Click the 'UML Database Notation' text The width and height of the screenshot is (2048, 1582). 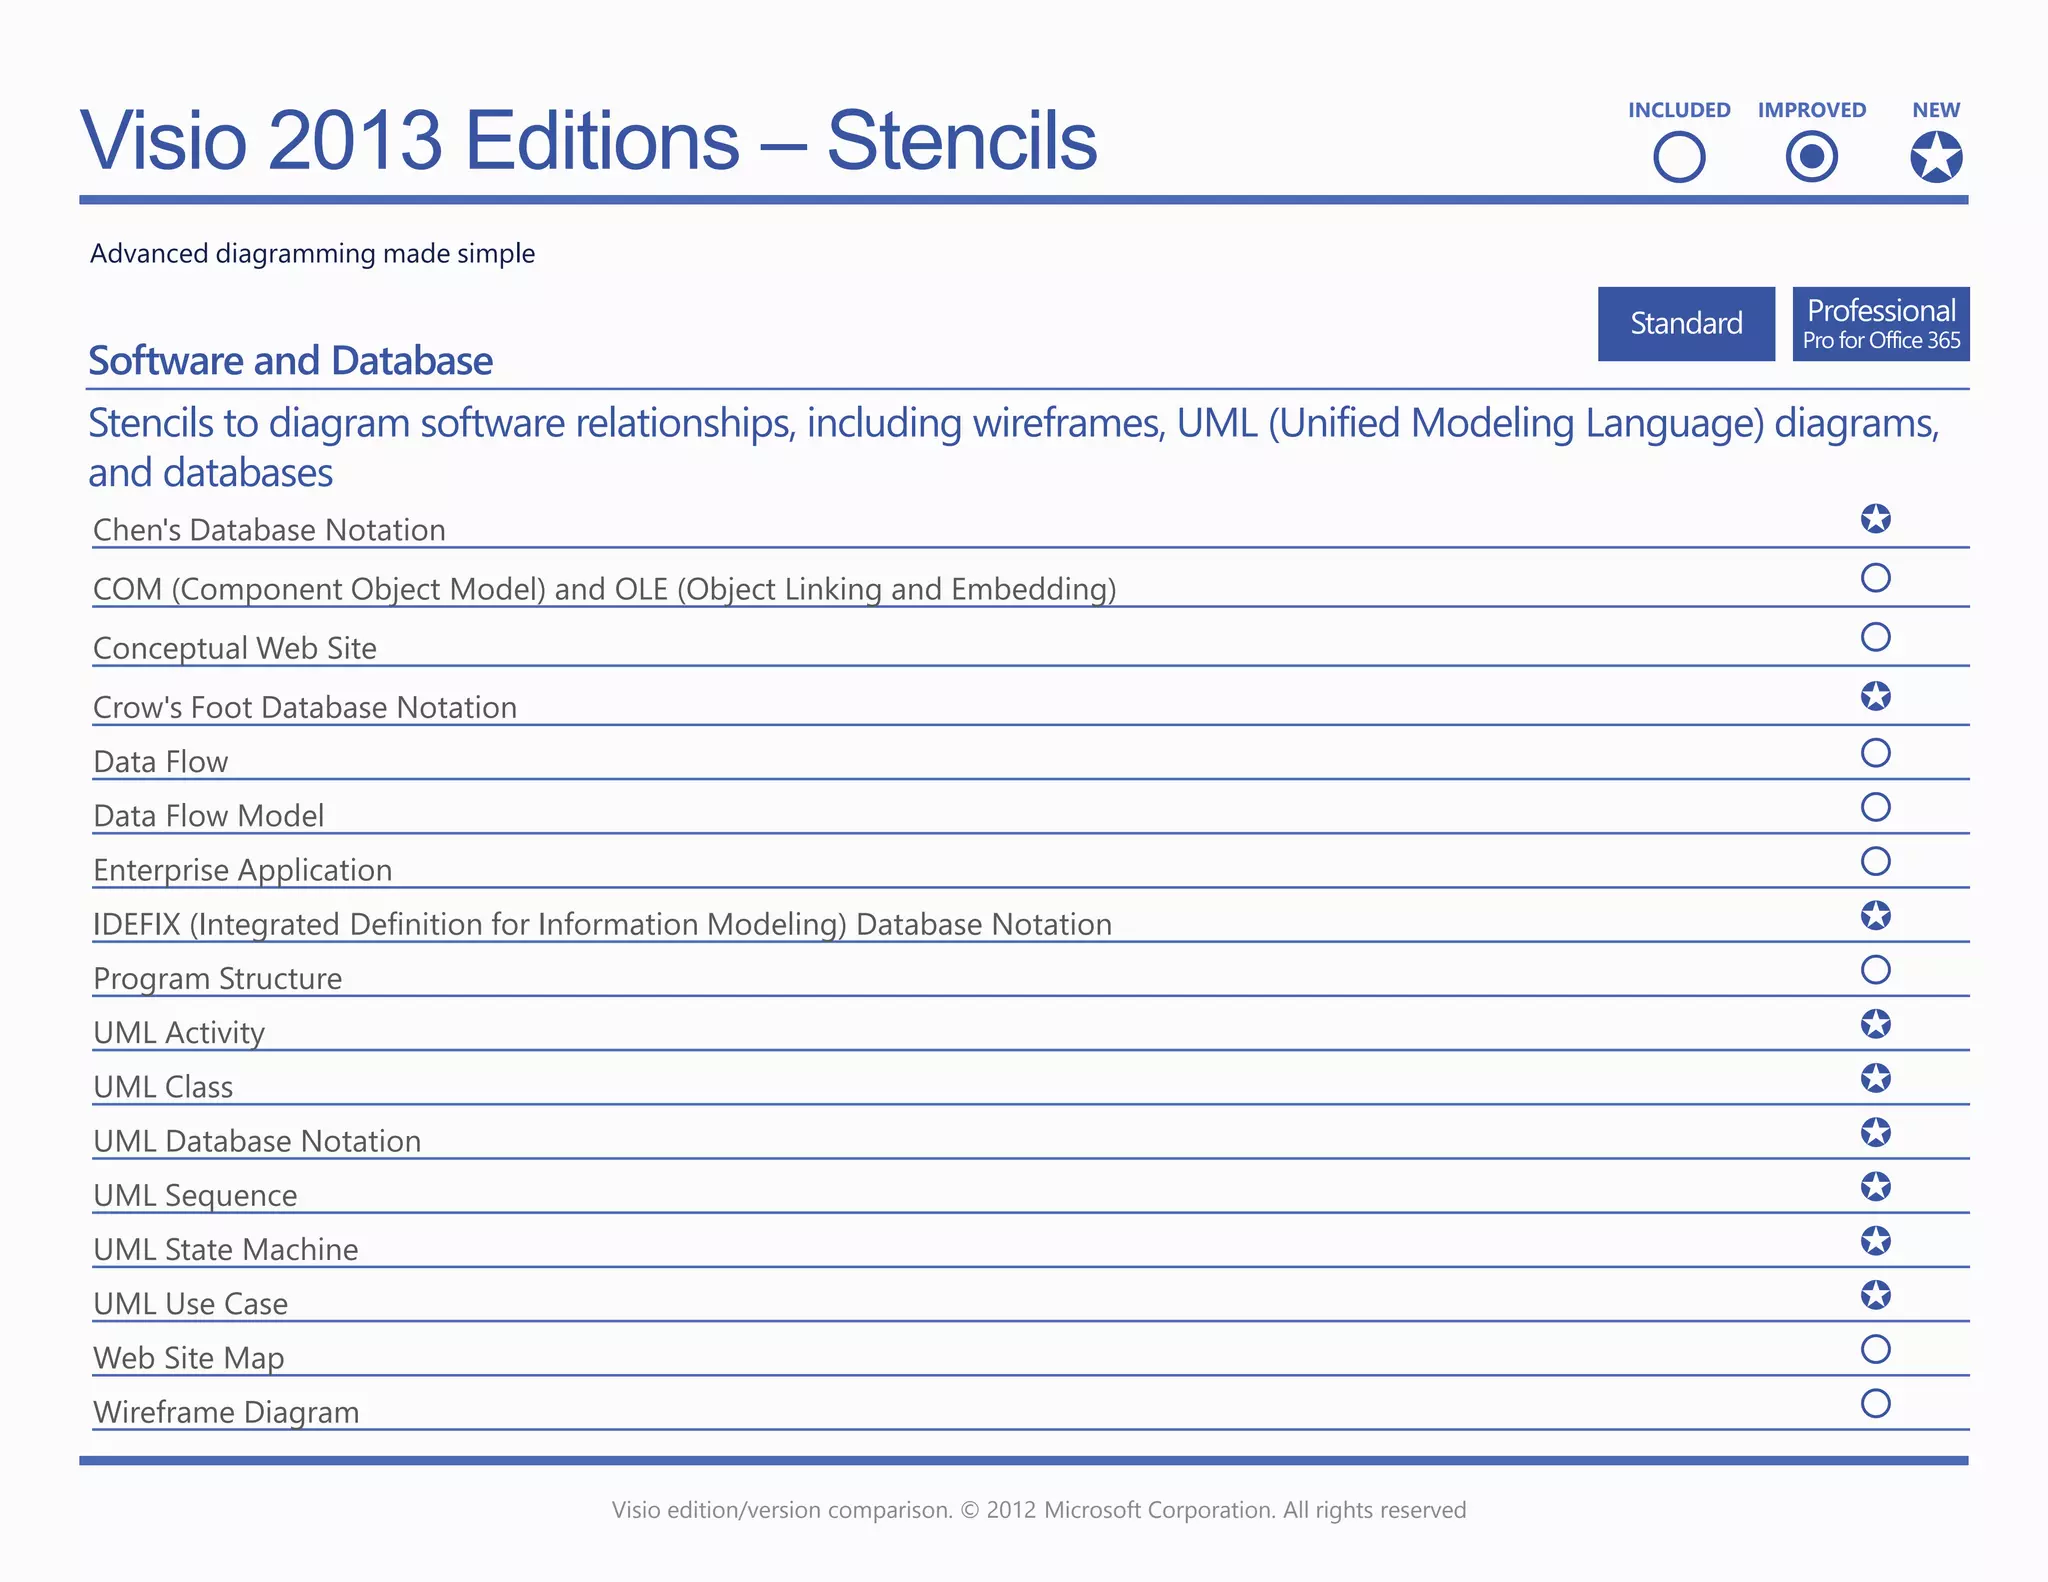(x=257, y=1141)
